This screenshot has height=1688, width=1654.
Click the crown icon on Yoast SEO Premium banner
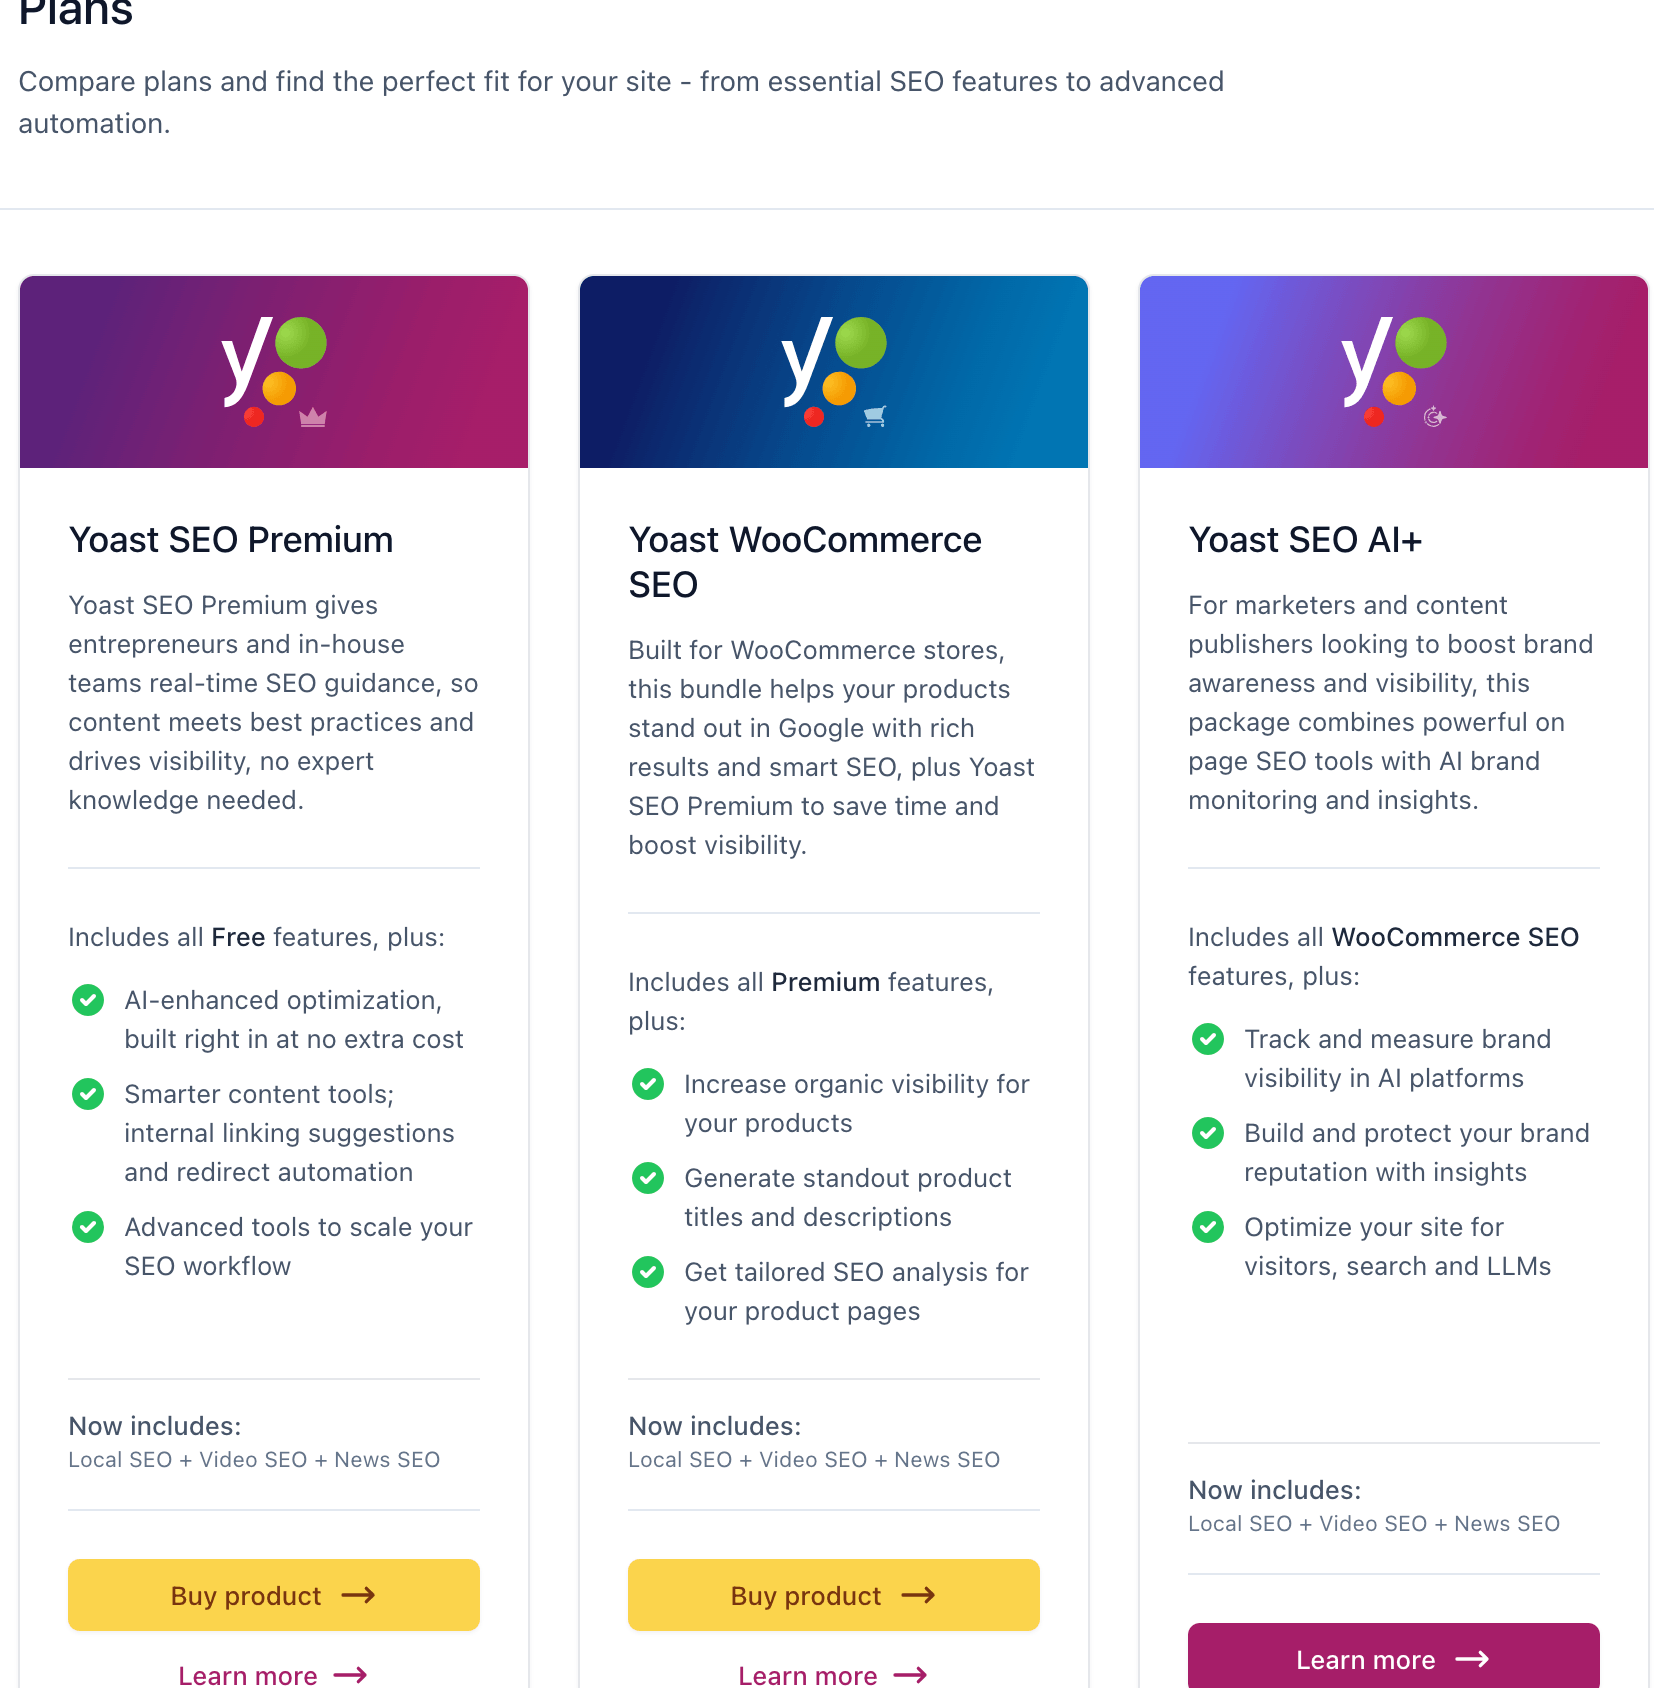(313, 417)
